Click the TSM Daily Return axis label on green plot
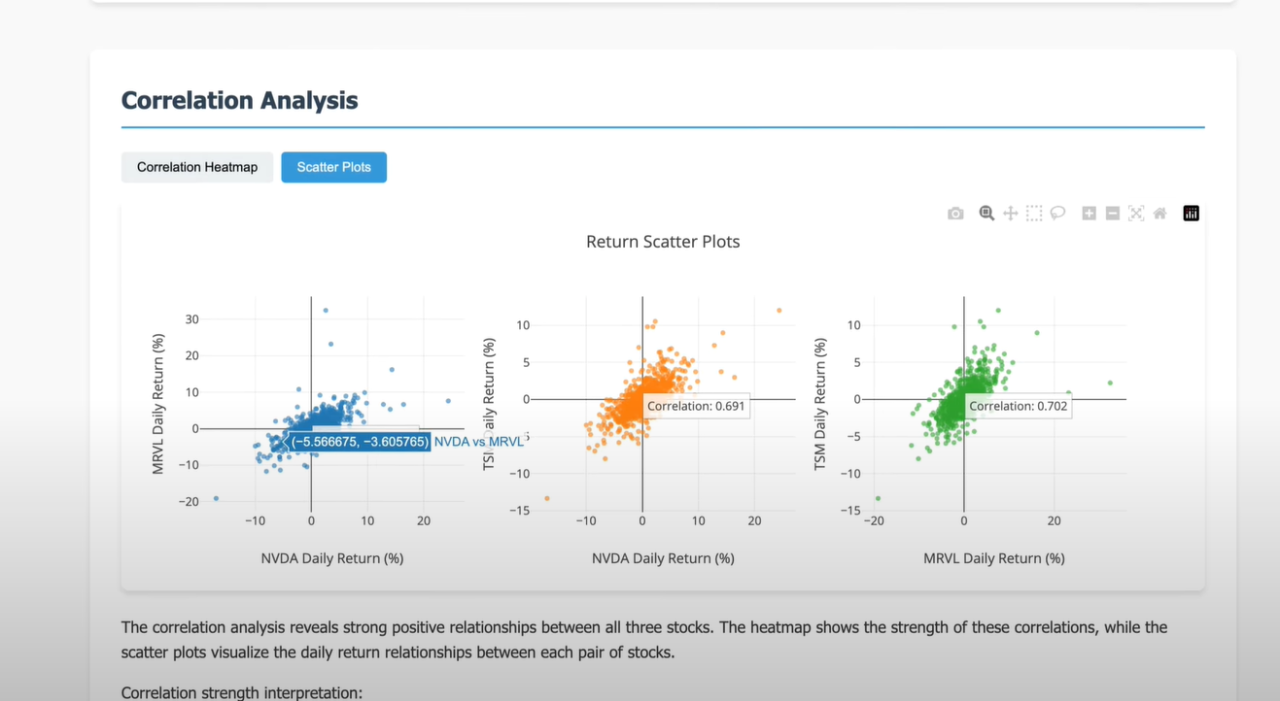The width and height of the screenshot is (1280, 701). pyautogui.click(x=821, y=405)
